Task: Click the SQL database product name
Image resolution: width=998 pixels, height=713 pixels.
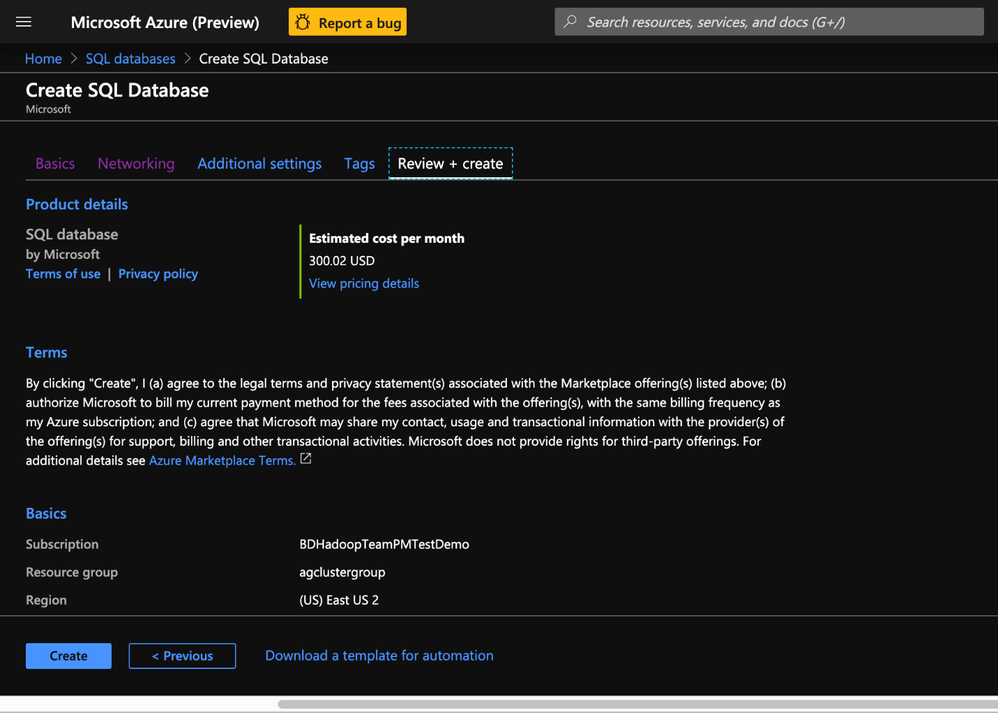Action: (72, 234)
